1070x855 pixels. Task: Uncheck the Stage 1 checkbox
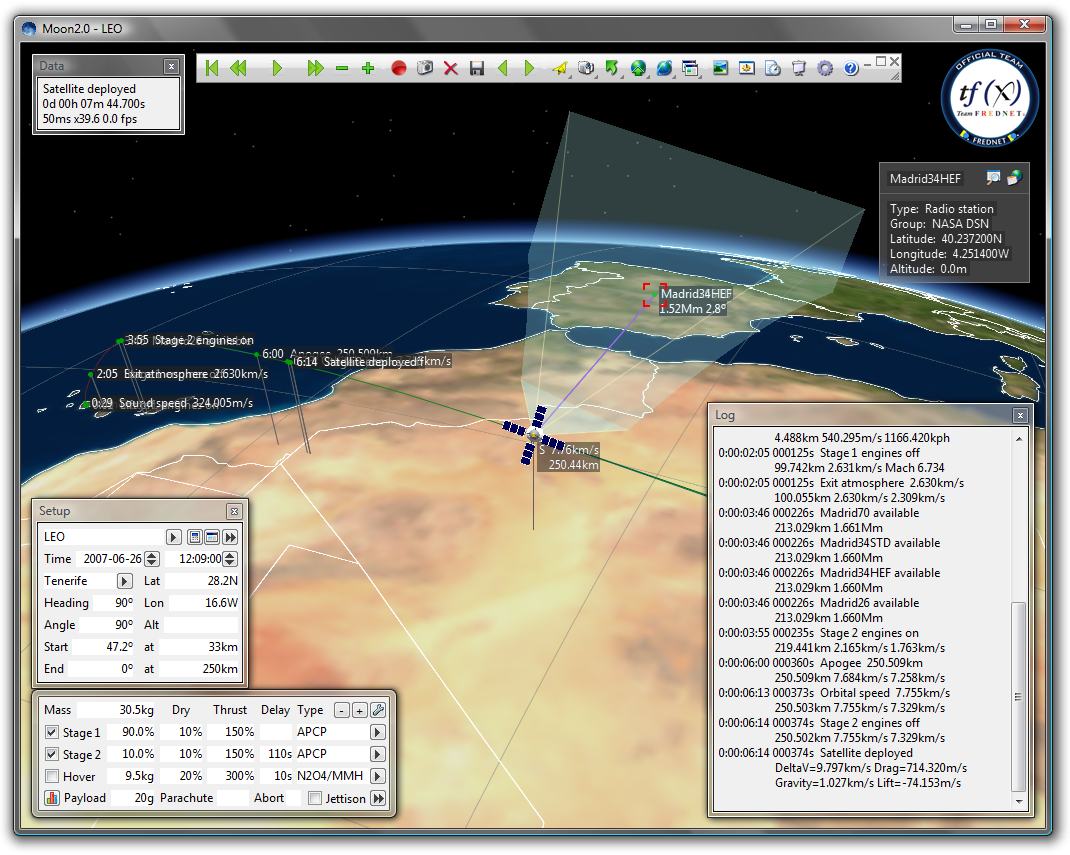(51, 732)
